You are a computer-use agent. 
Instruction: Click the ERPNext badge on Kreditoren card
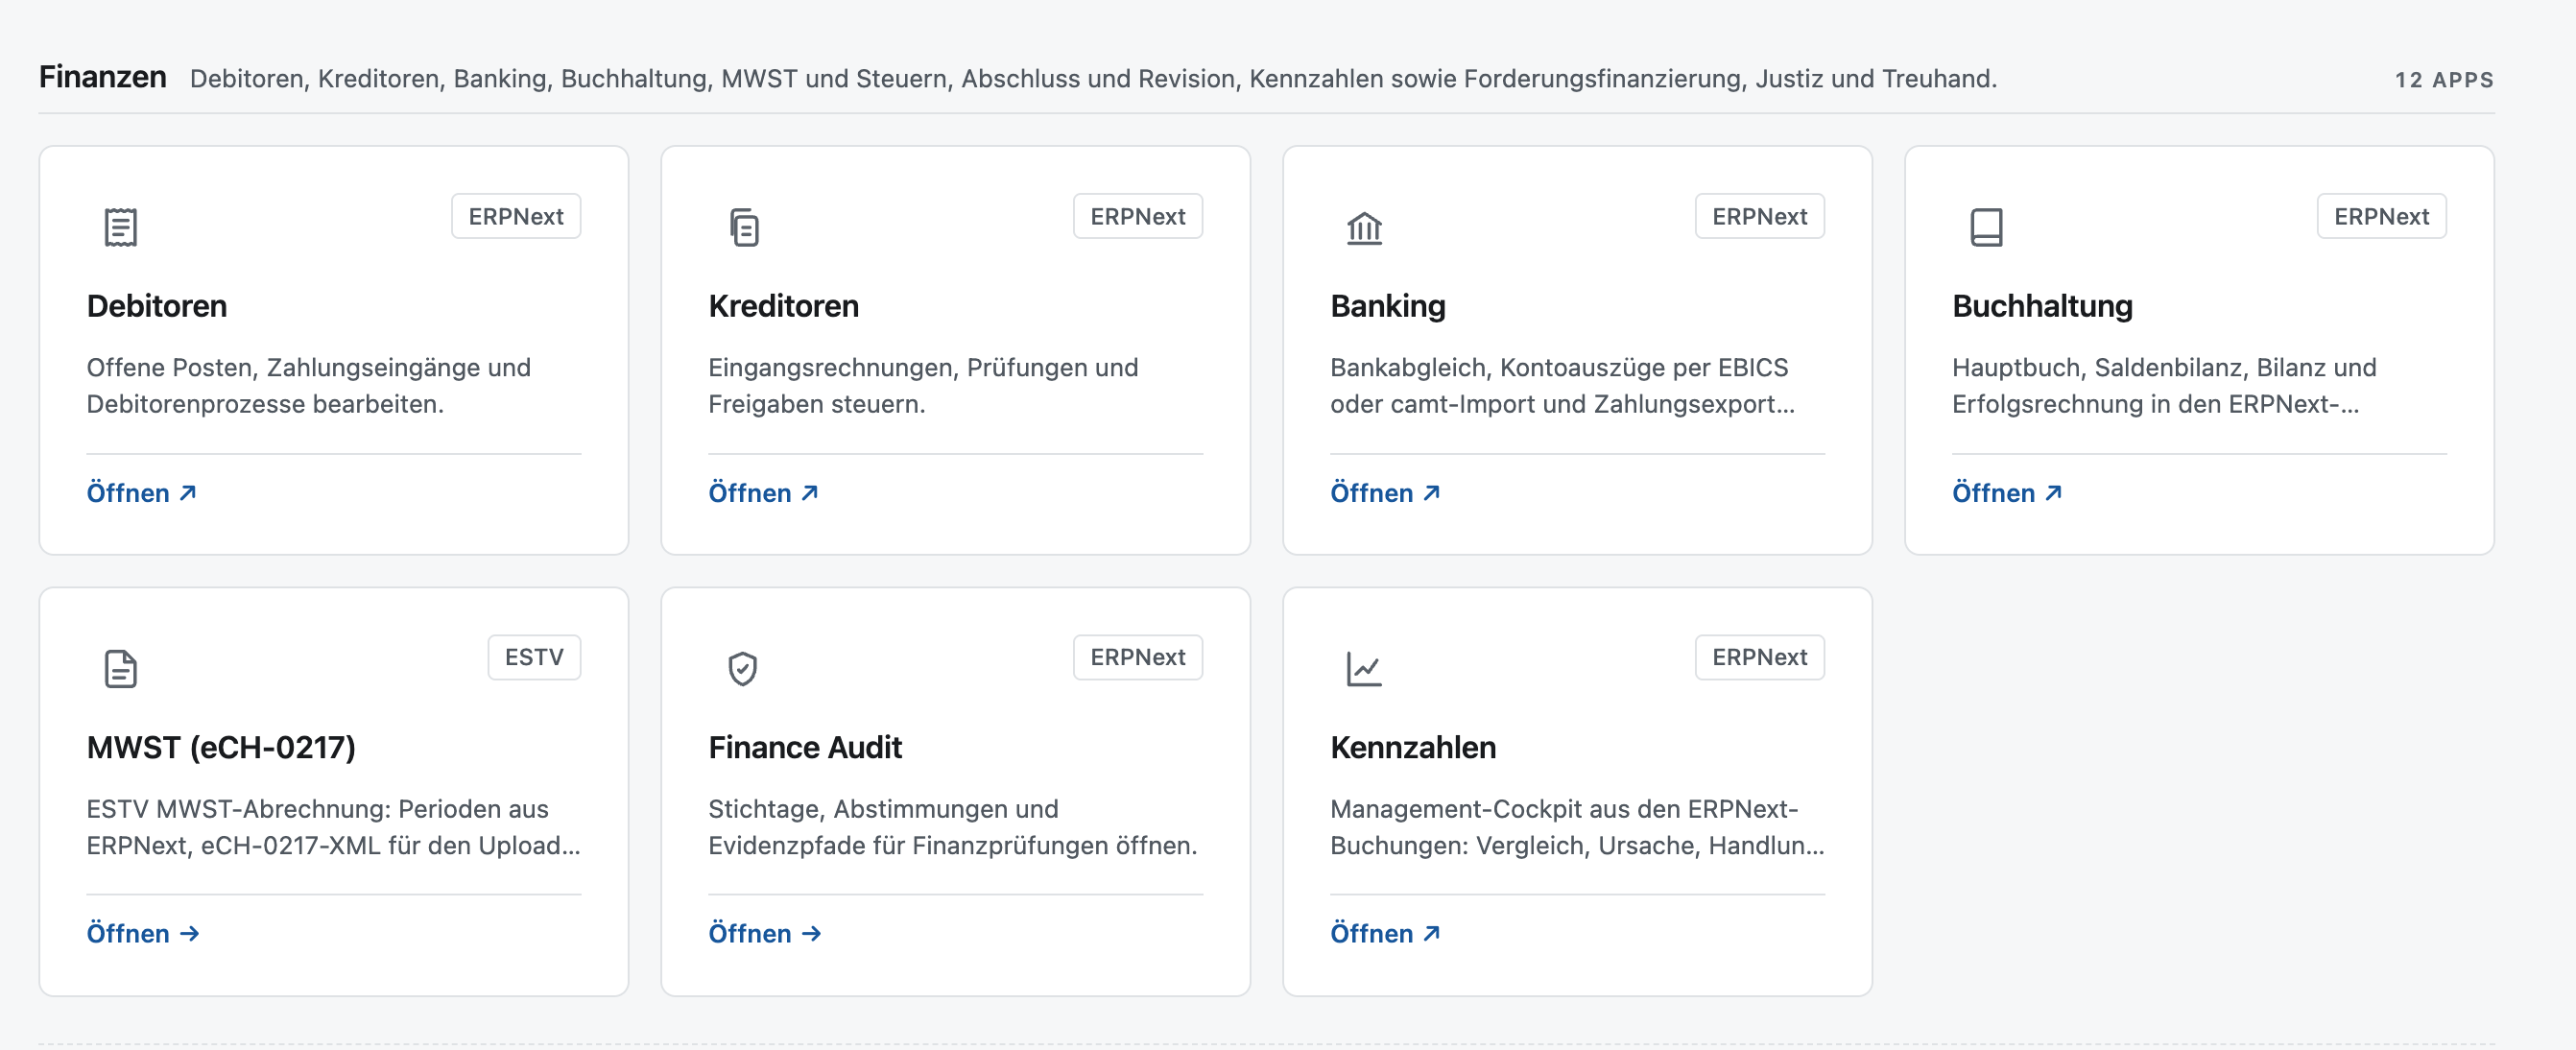(1138, 216)
